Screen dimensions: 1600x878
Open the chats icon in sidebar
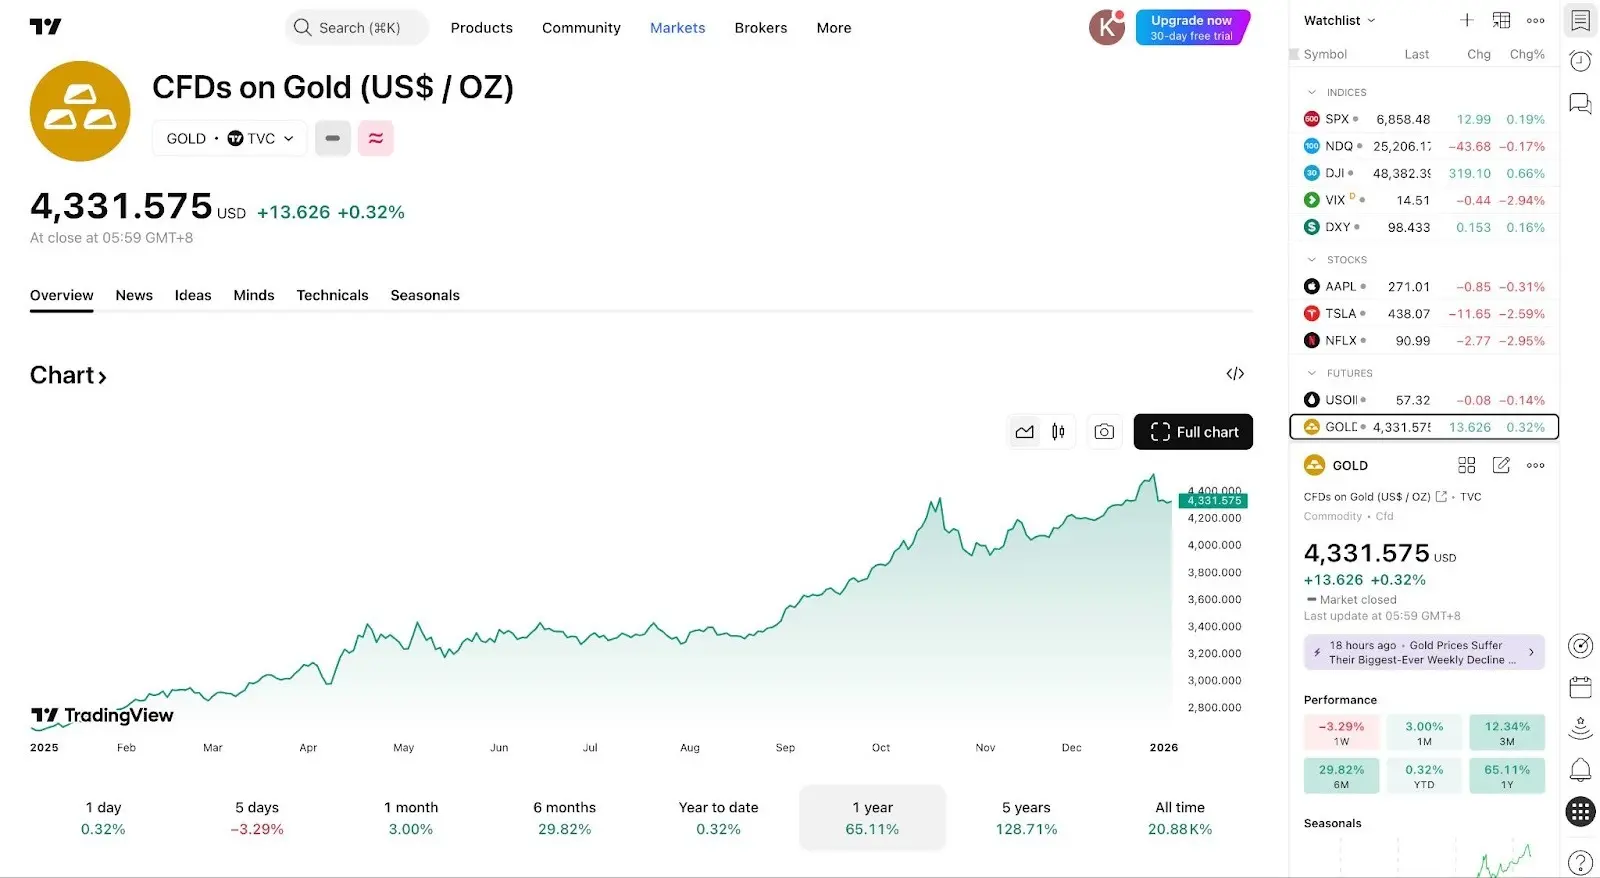pyautogui.click(x=1580, y=103)
